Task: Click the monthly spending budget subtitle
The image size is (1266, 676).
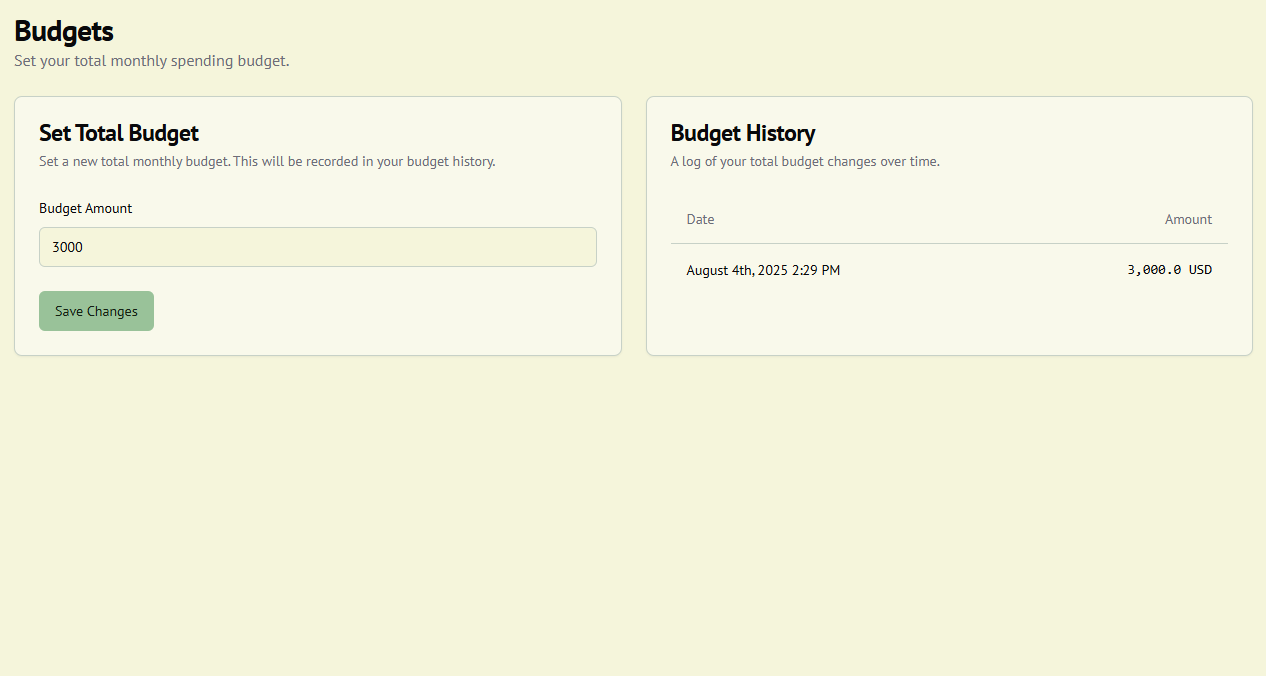Action: point(151,61)
